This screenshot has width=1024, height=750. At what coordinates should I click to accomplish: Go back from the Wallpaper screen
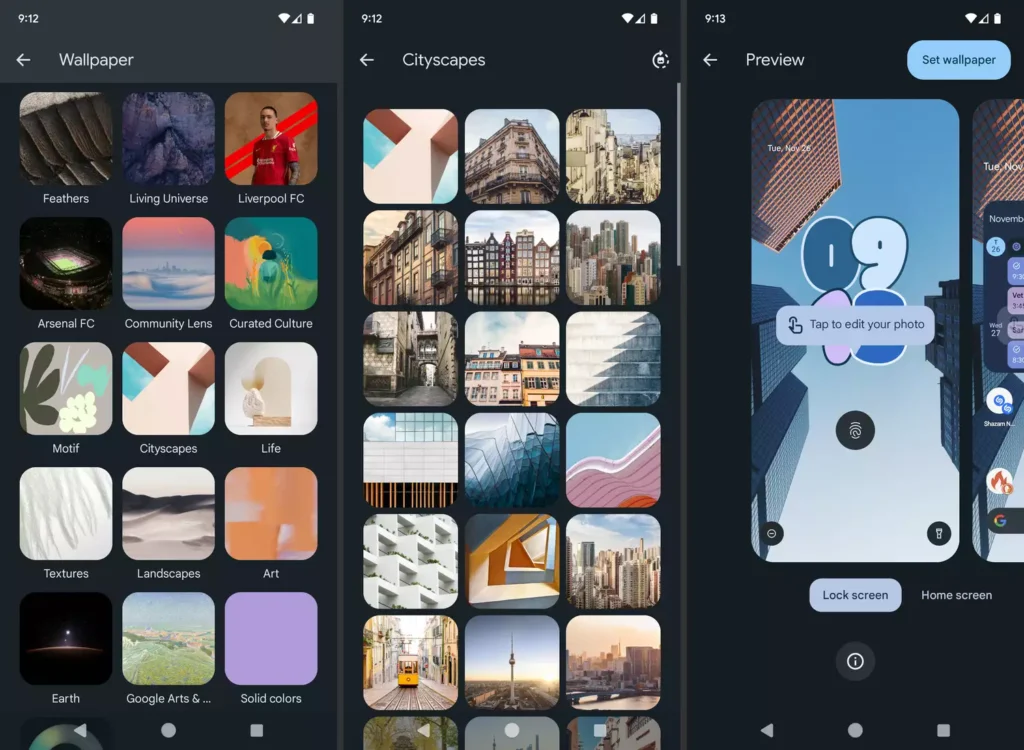pyautogui.click(x=24, y=60)
